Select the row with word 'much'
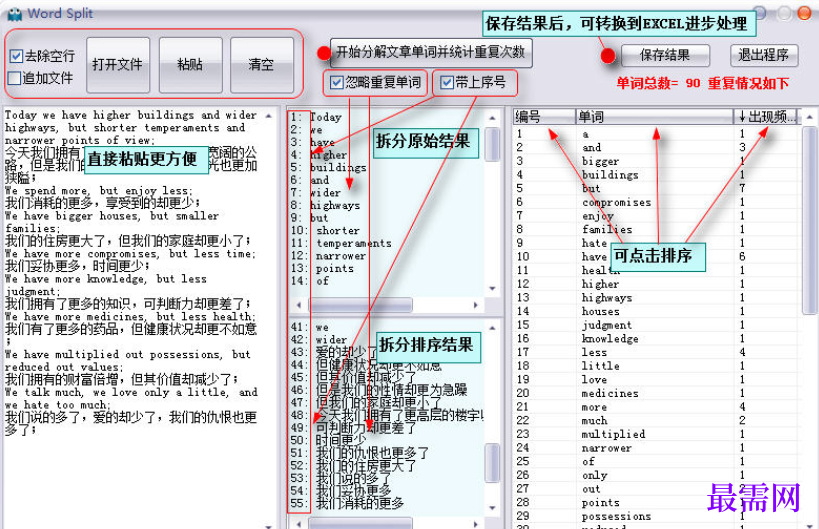The image size is (819, 529). click(656, 420)
